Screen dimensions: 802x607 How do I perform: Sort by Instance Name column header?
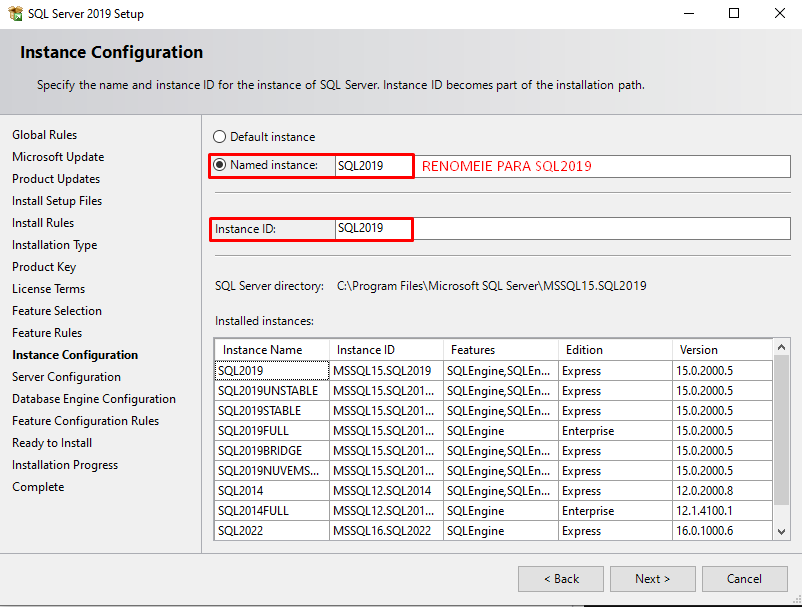[272, 350]
